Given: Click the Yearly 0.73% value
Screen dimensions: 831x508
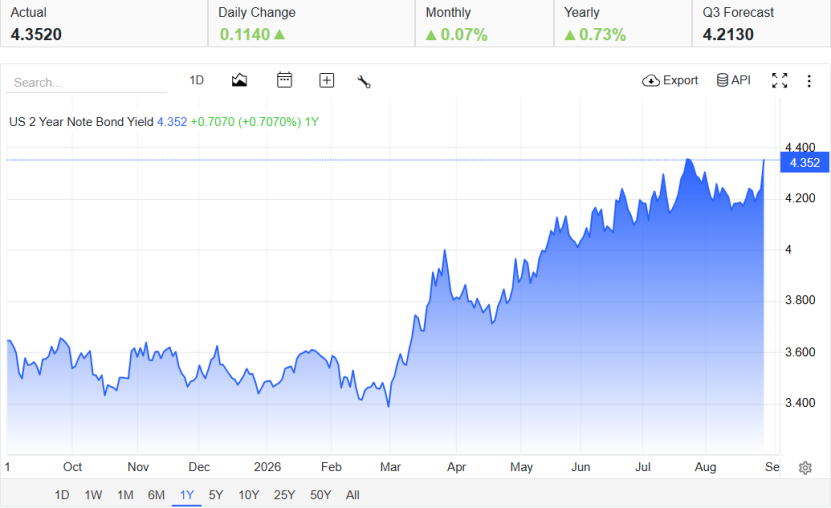Looking at the screenshot, I should click(x=595, y=34).
